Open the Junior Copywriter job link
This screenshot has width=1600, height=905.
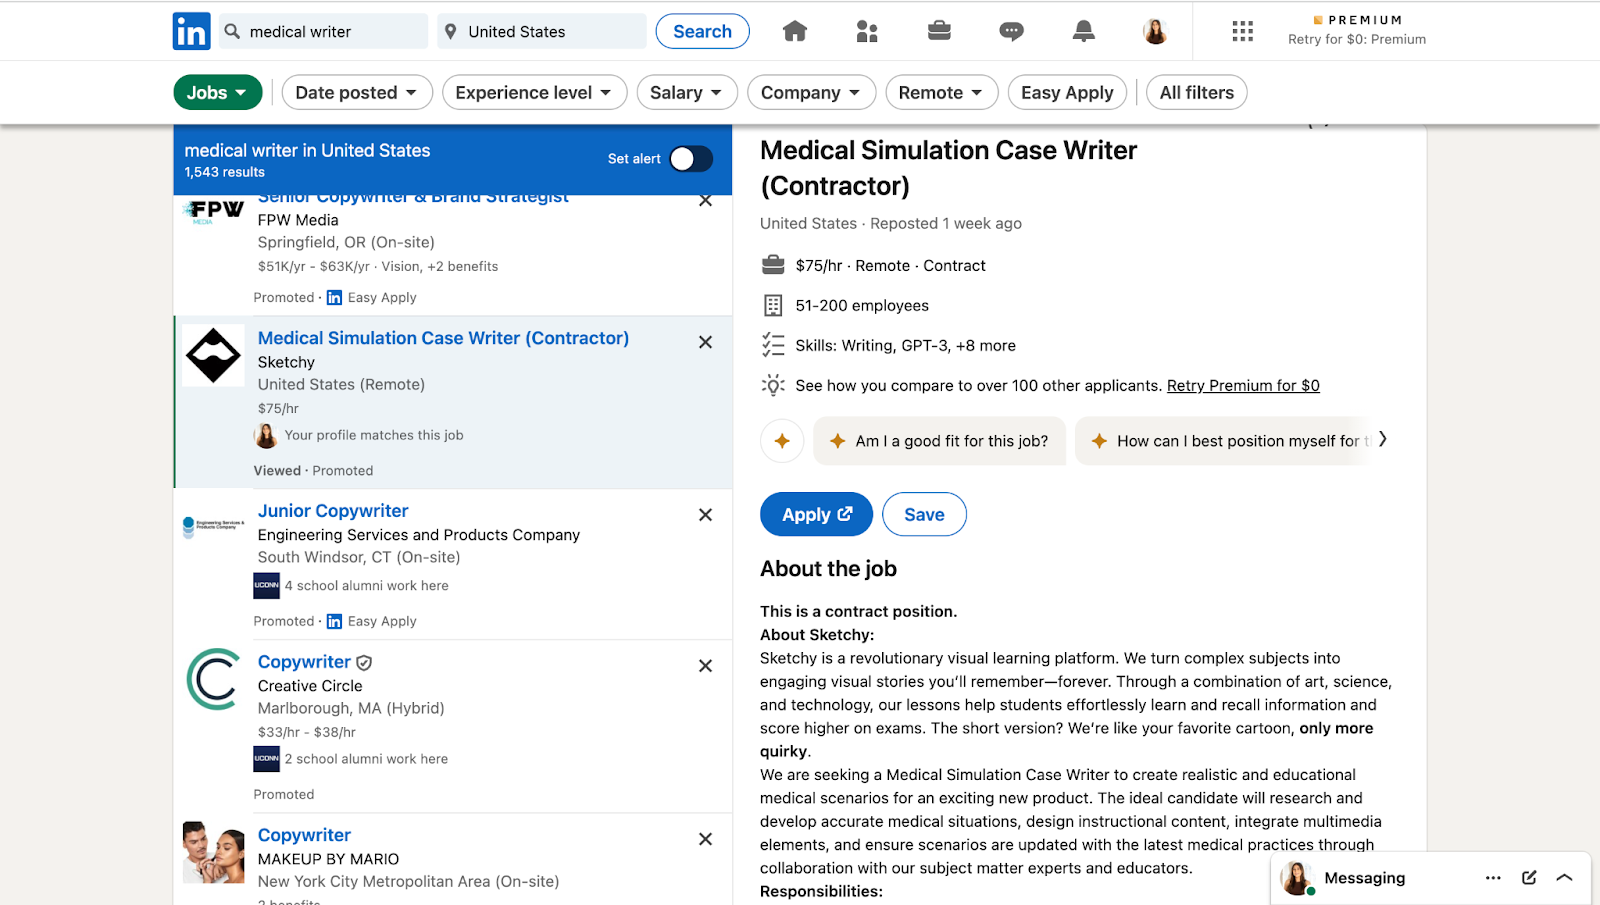pyautogui.click(x=333, y=511)
